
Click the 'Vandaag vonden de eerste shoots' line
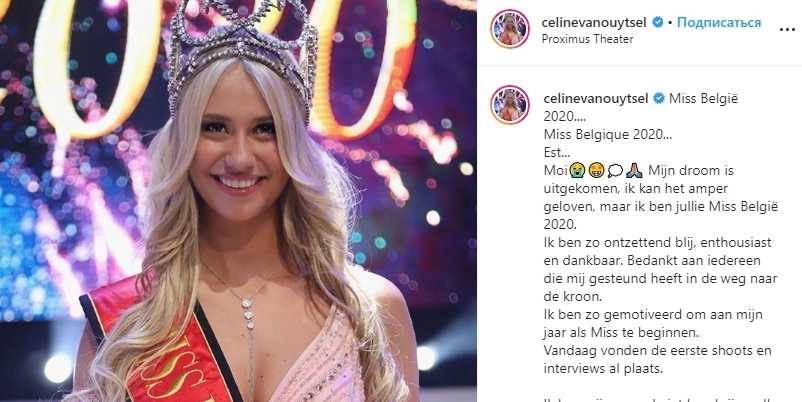click(x=657, y=351)
